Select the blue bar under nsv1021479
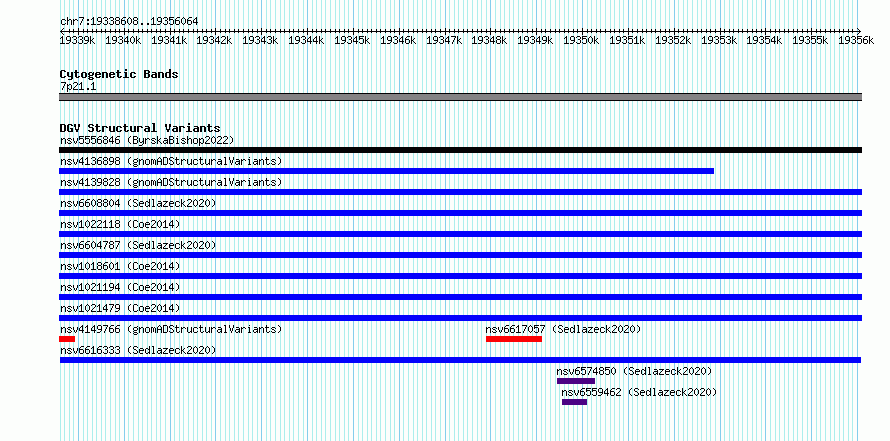 460,318
